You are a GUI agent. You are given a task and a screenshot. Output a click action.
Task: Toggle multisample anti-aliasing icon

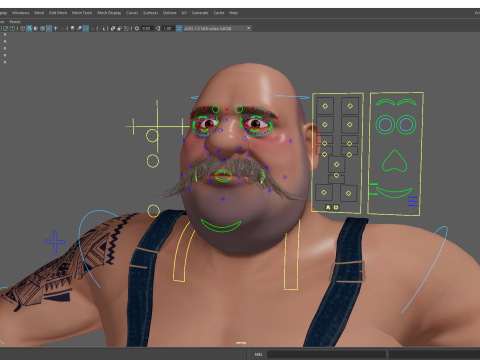(x=86, y=28)
